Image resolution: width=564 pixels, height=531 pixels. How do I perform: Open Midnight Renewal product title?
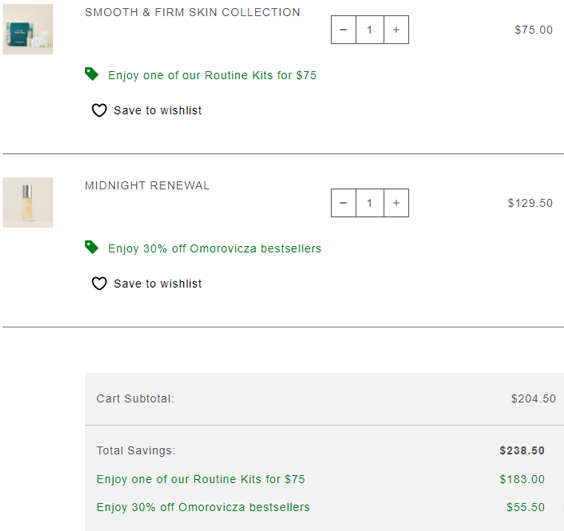coord(147,185)
